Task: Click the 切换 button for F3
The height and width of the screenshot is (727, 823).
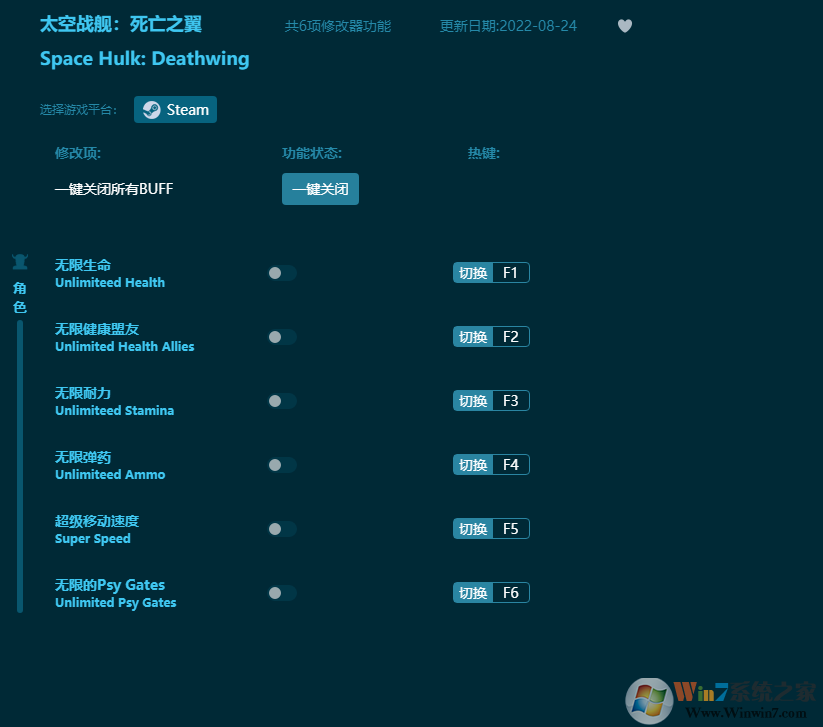Action: pos(473,401)
